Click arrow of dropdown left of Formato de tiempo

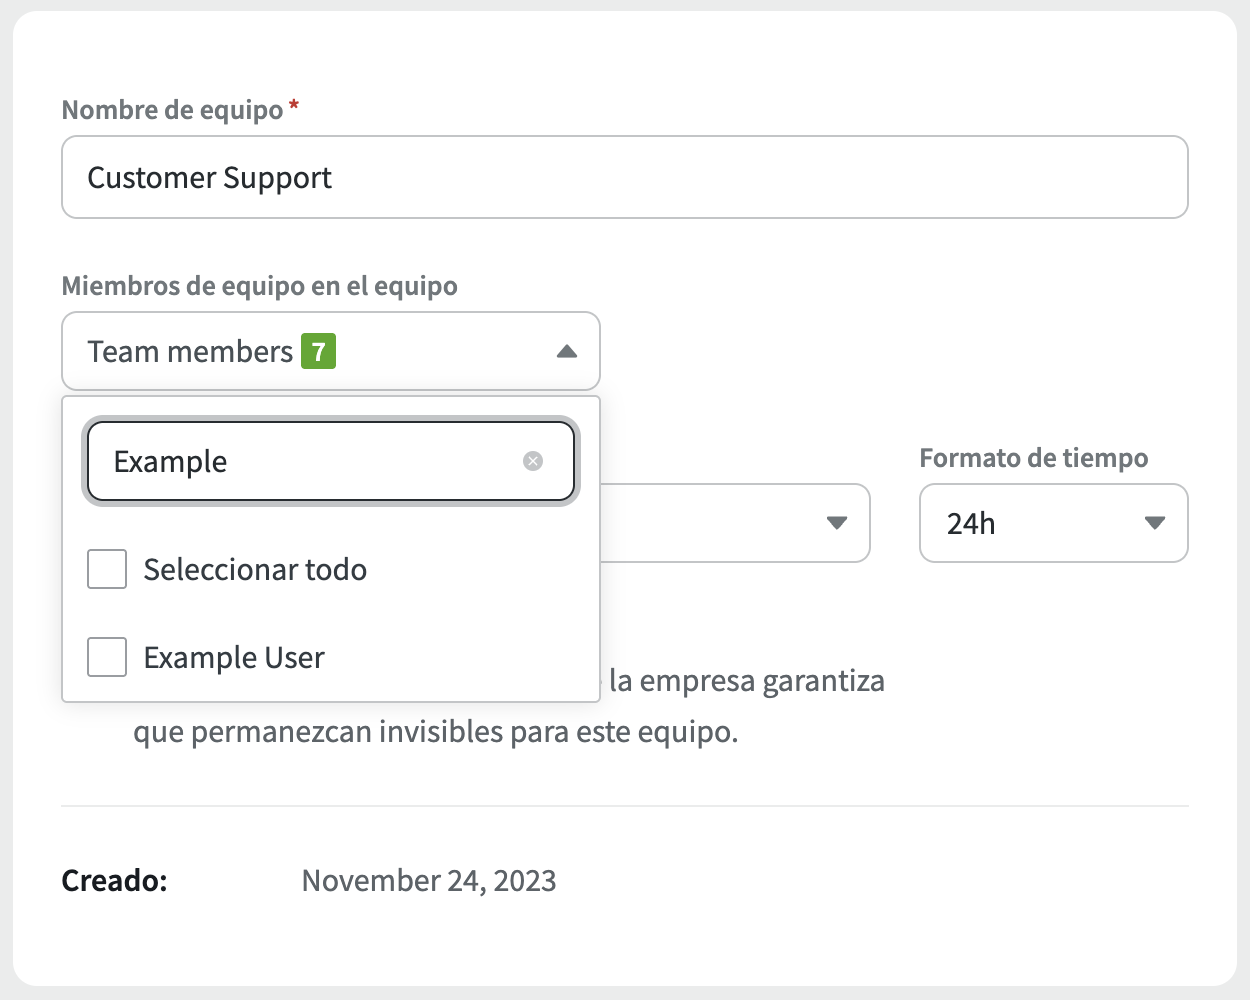837,523
